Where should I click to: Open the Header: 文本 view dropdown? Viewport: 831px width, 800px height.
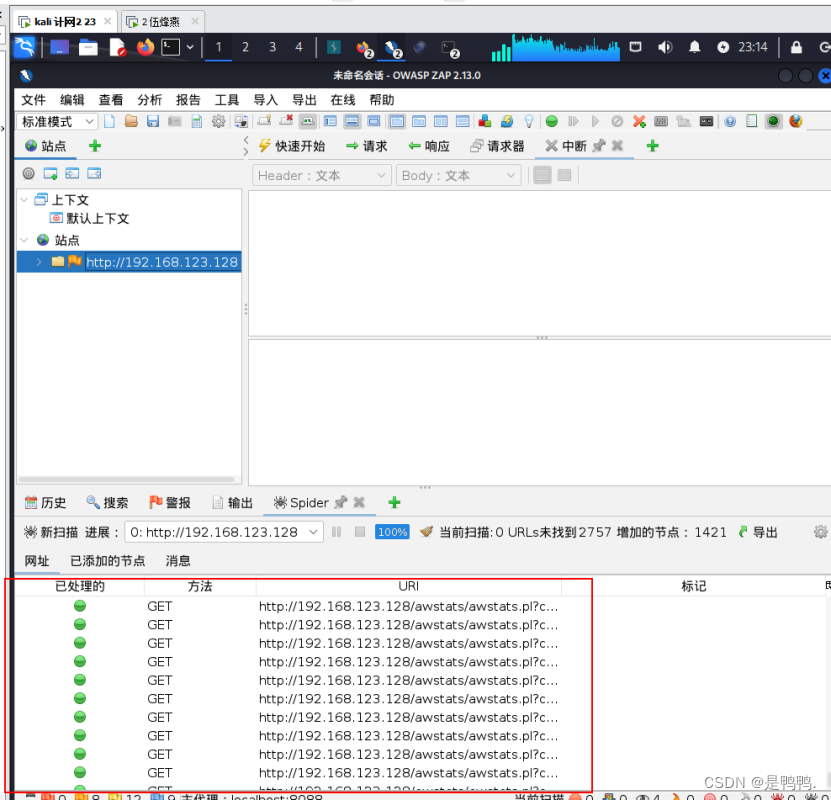(322, 175)
